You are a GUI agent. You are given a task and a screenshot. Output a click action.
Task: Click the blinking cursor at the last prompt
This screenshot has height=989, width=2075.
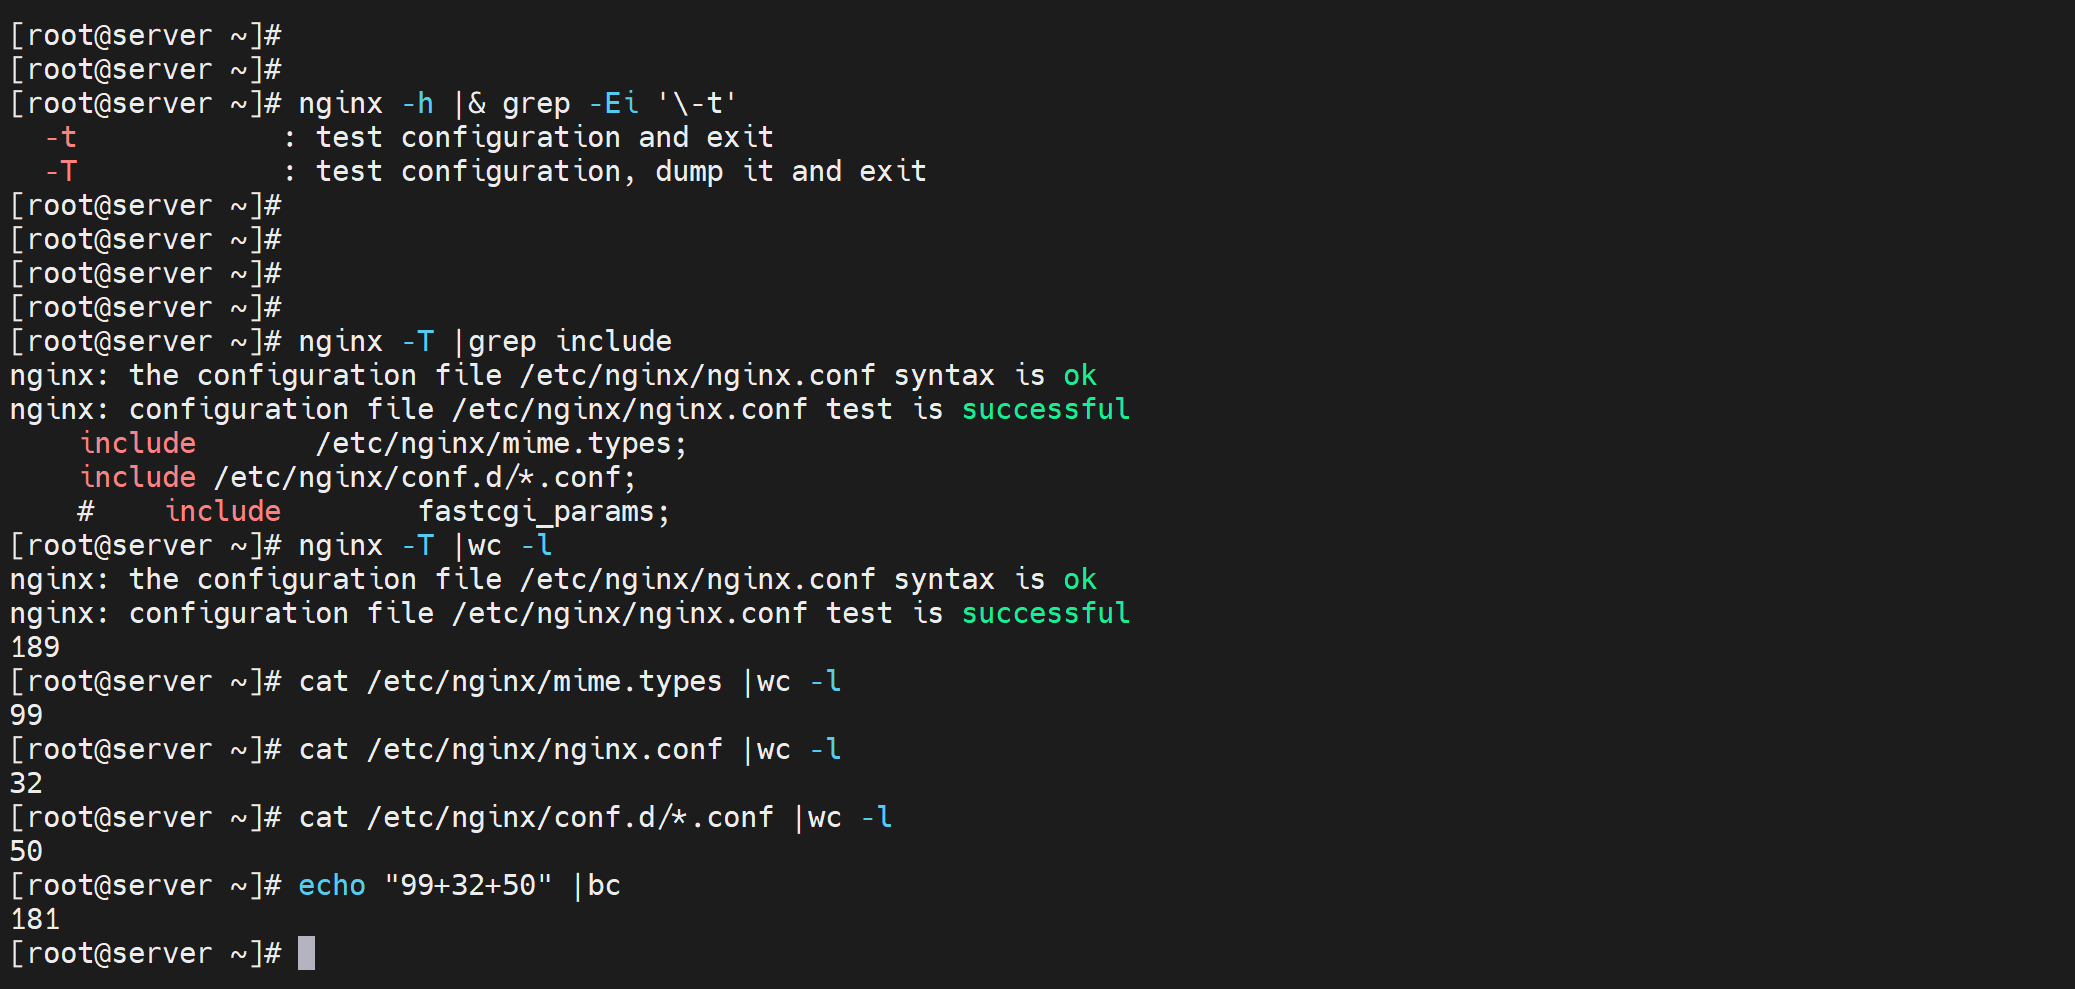(x=306, y=953)
